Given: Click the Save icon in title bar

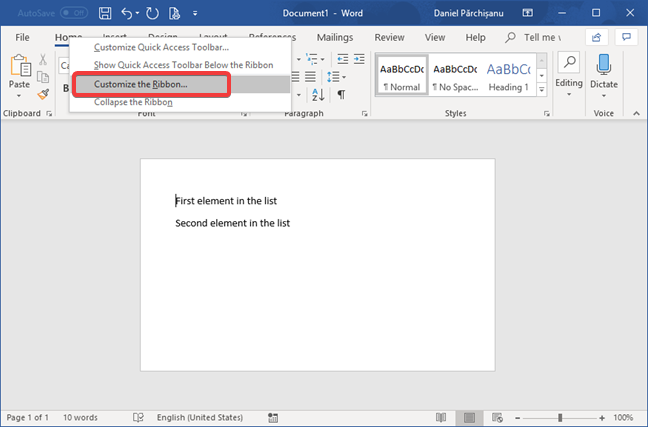Looking at the screenshot, I should [105, 13].
